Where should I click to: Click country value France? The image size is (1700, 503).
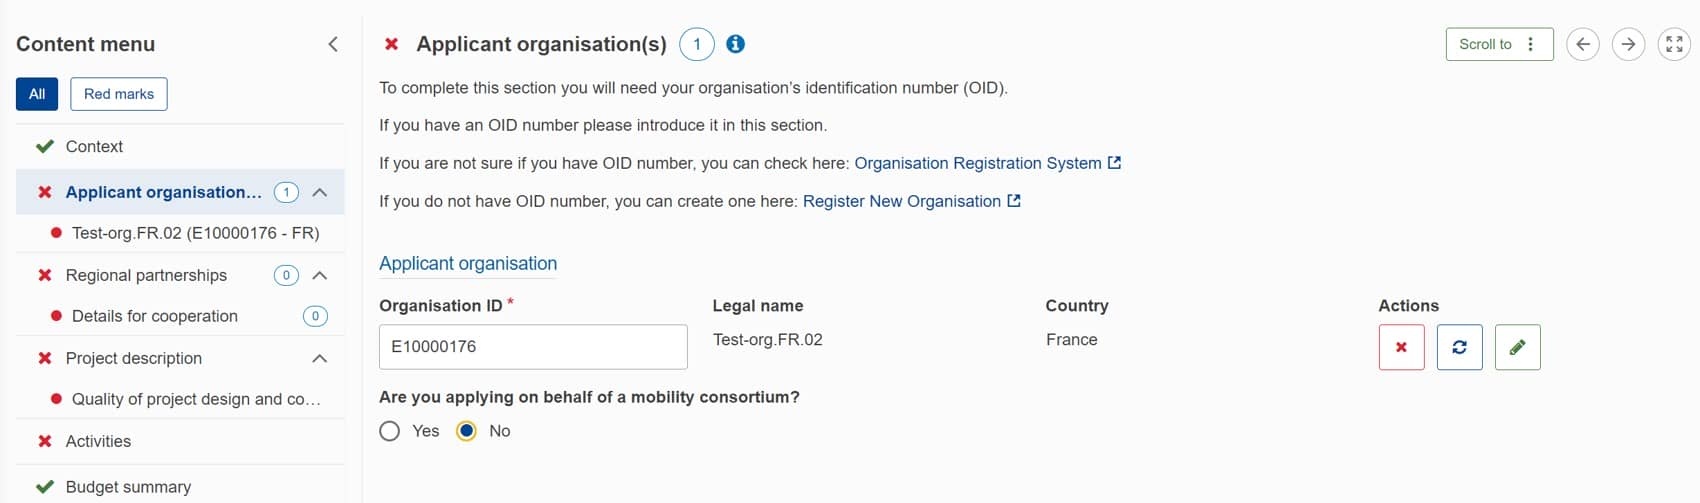point(1072,340)
